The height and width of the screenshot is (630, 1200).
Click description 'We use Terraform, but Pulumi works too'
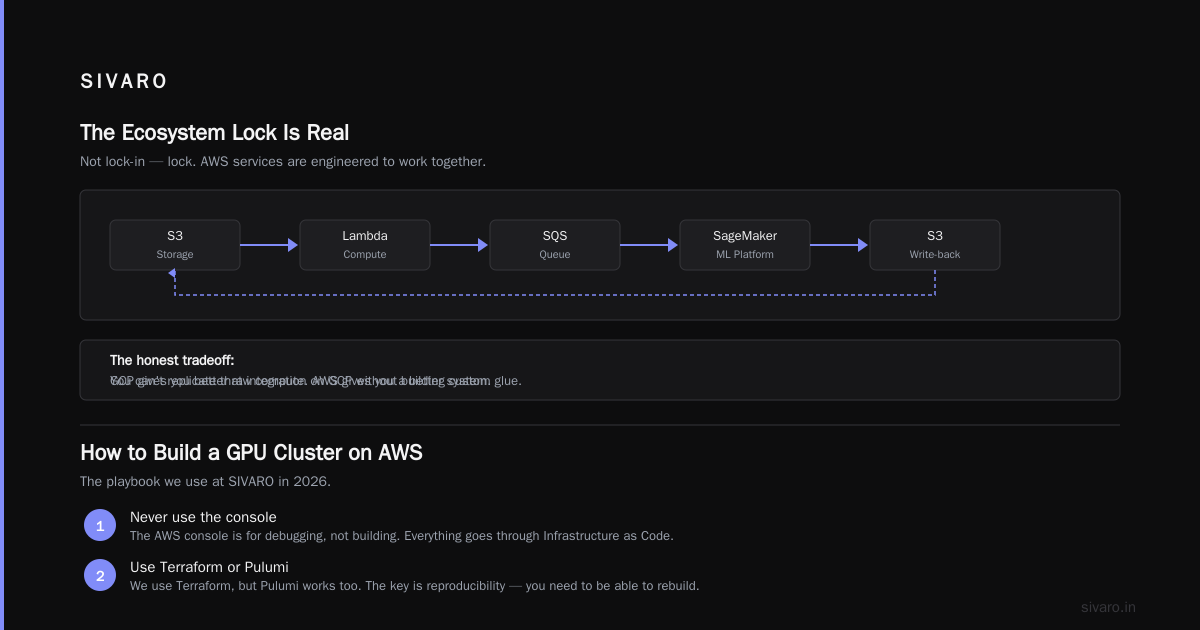(x=414, y=586)
